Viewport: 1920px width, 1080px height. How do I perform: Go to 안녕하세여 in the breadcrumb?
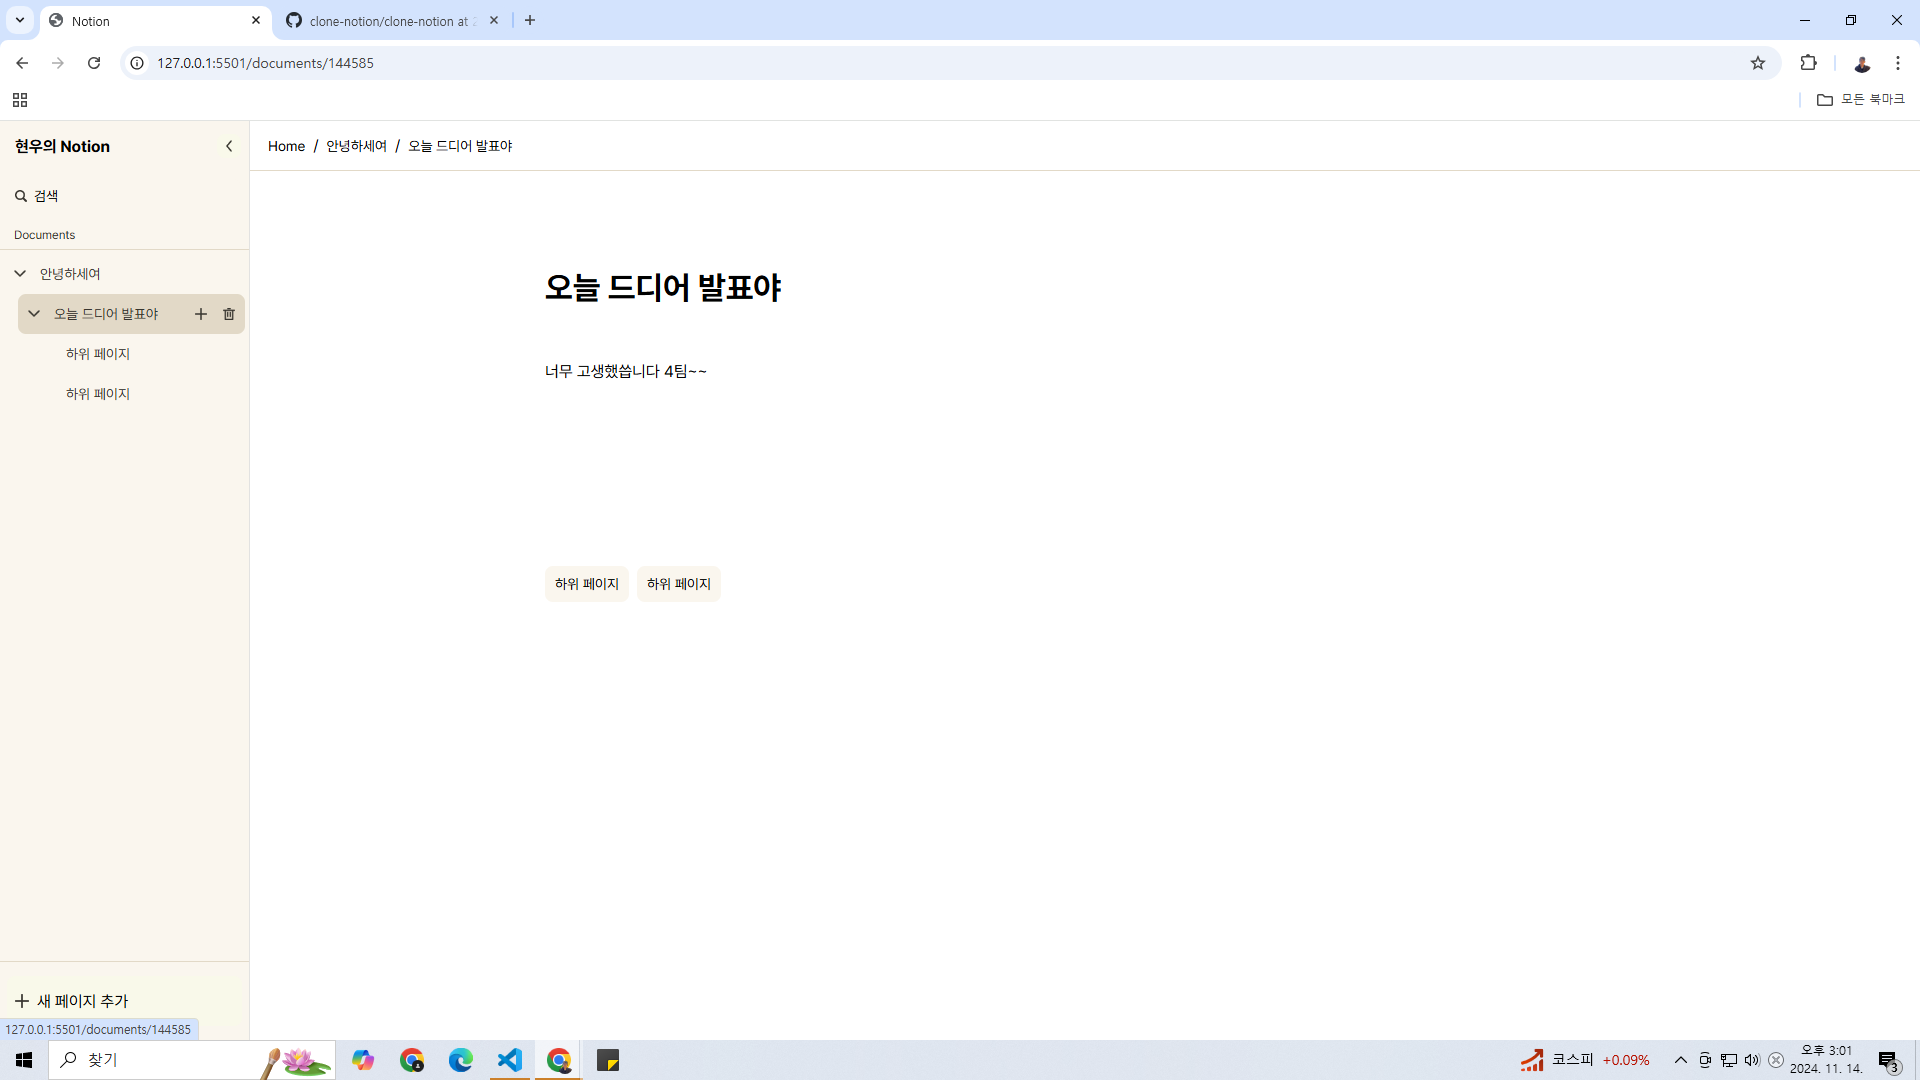(356, 146)
